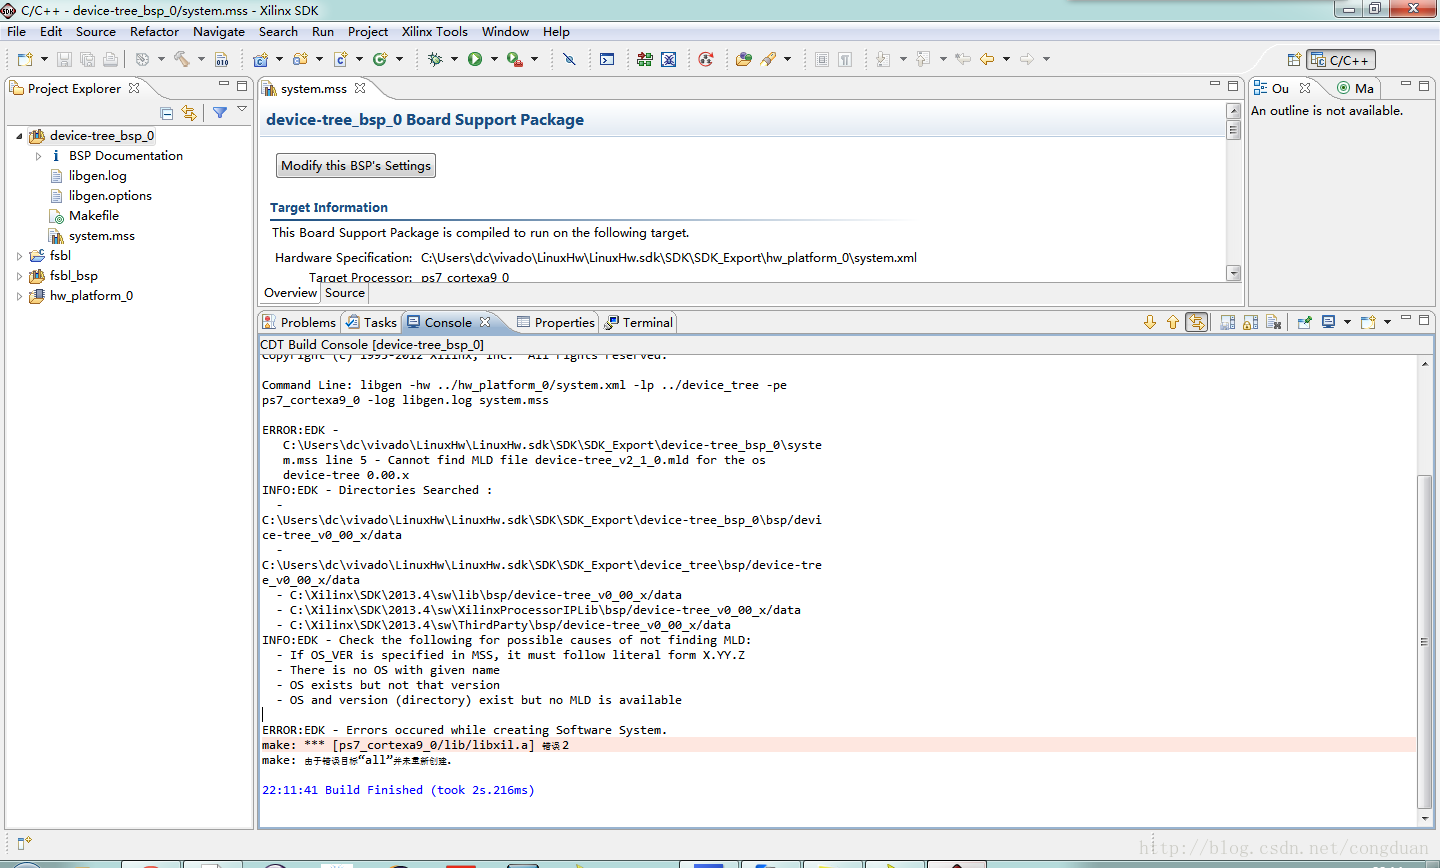Expand the fsbl project node
Screen dimensions: 1440x868
point(19,256)
